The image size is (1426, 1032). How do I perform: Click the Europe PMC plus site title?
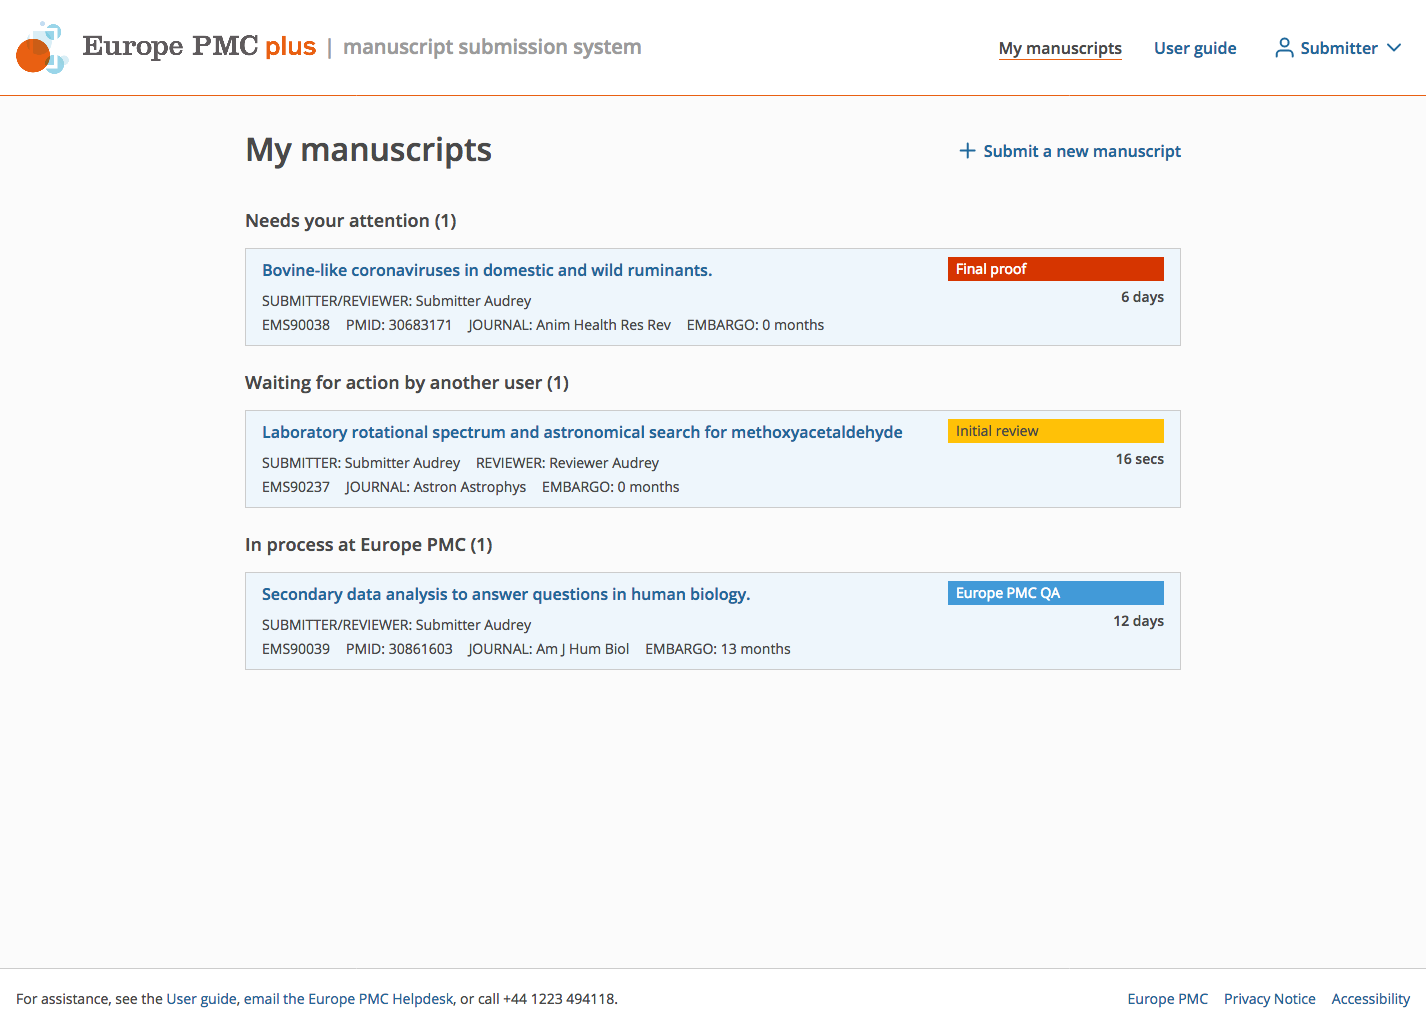(x=199, y=47)
